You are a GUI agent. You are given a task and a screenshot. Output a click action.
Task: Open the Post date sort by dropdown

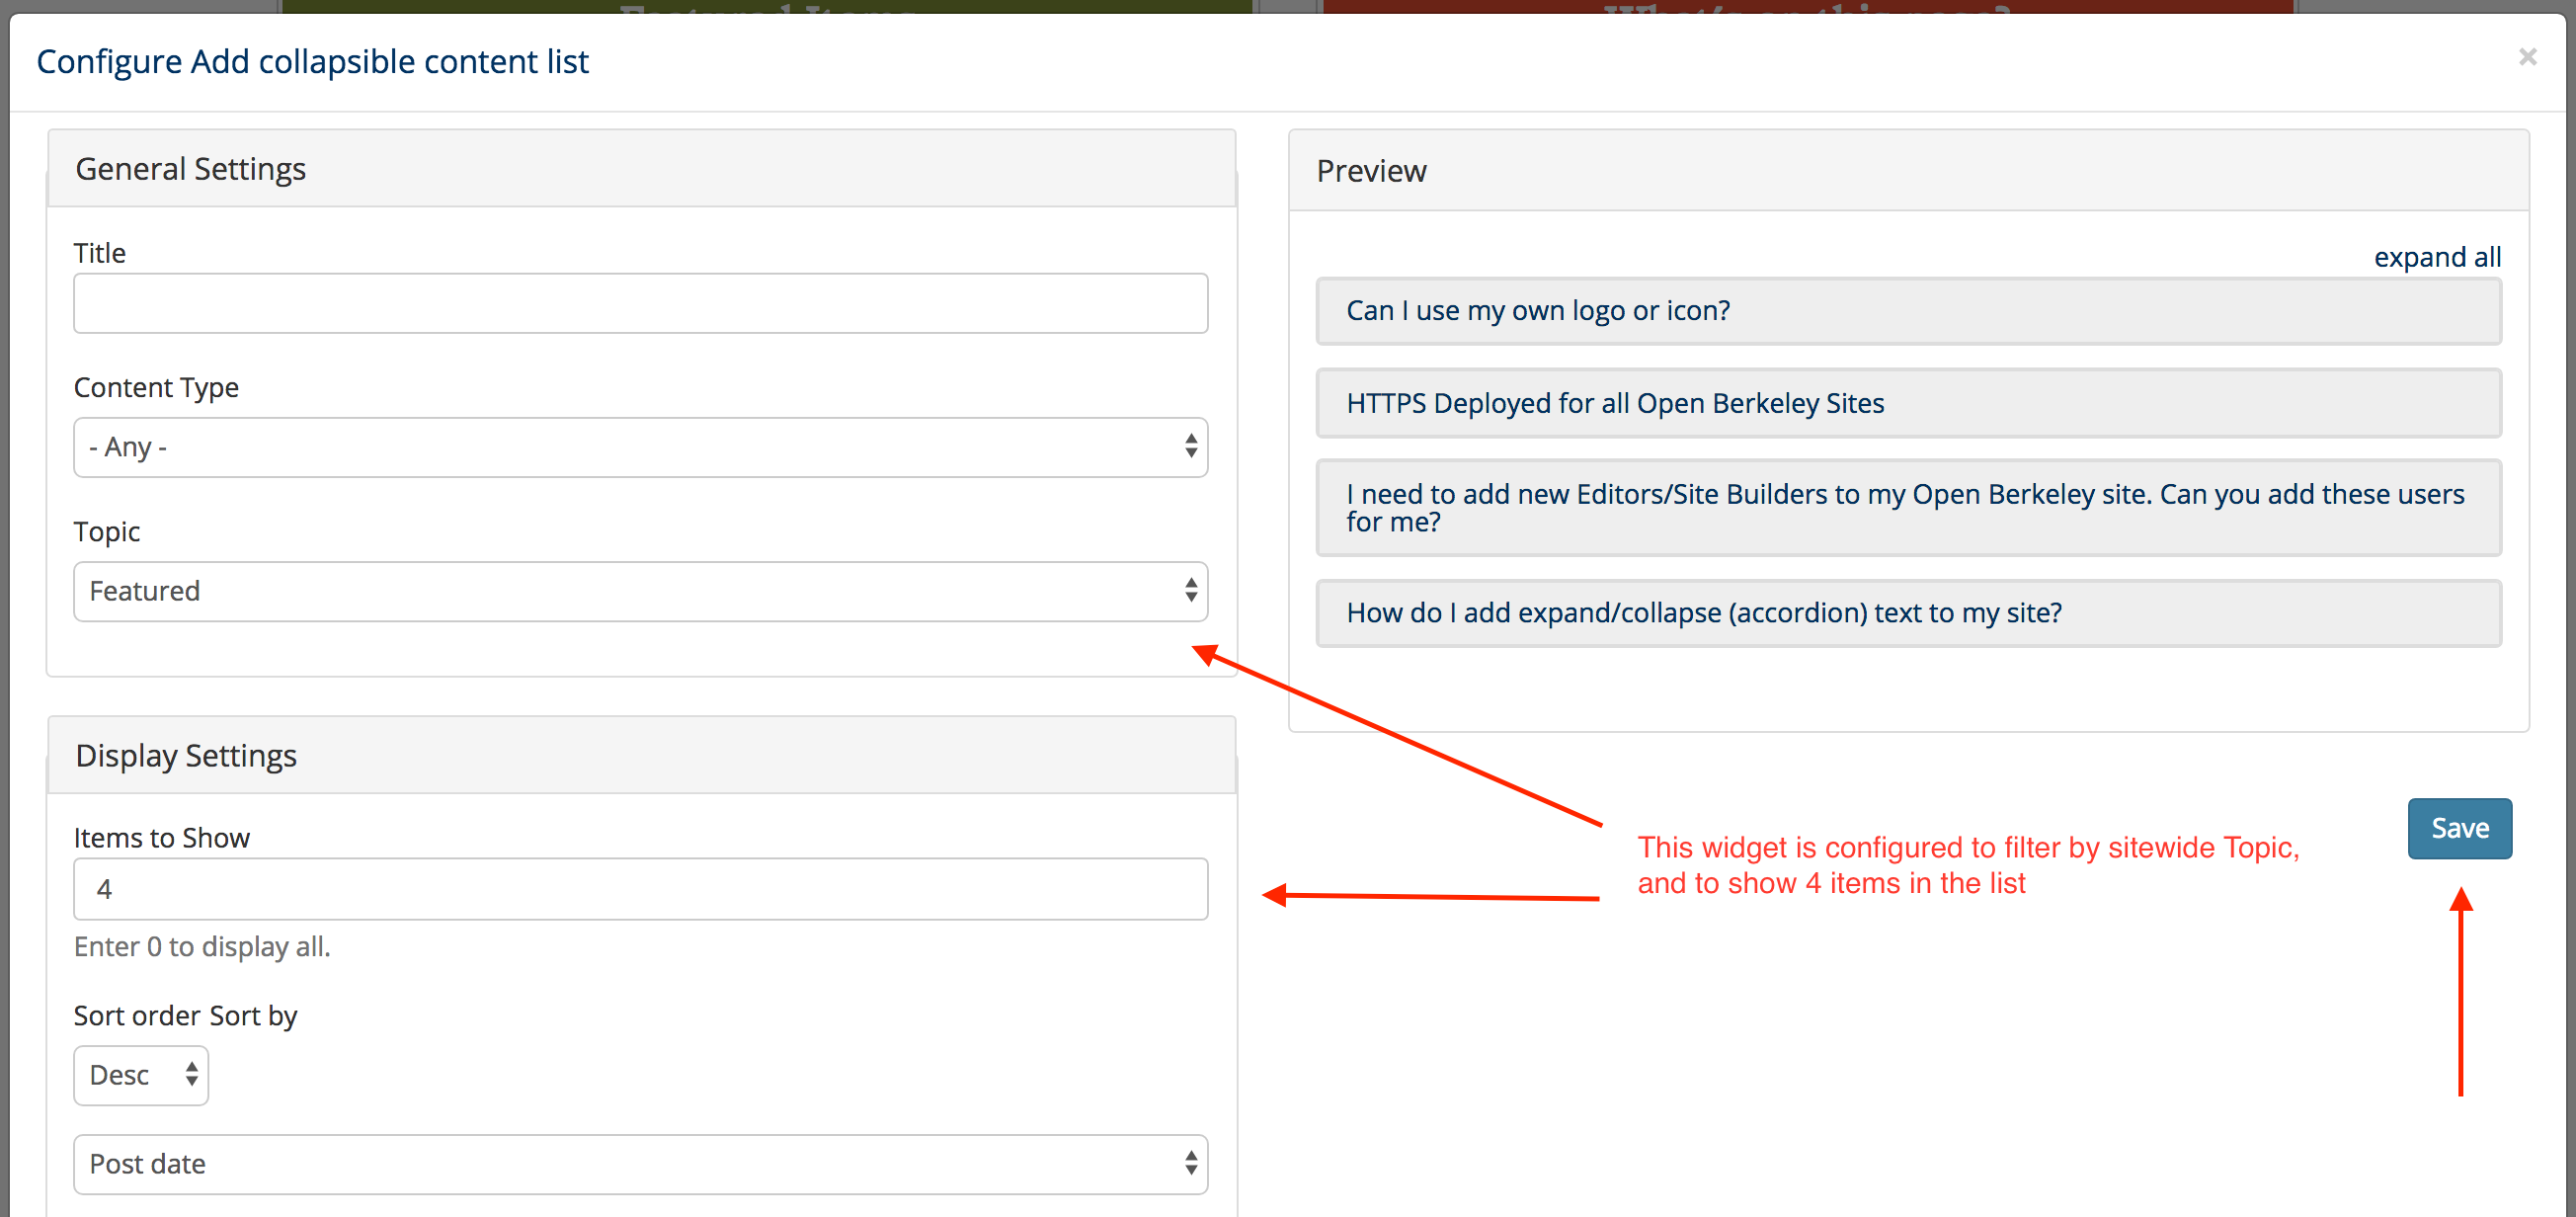click(640, 1164)
